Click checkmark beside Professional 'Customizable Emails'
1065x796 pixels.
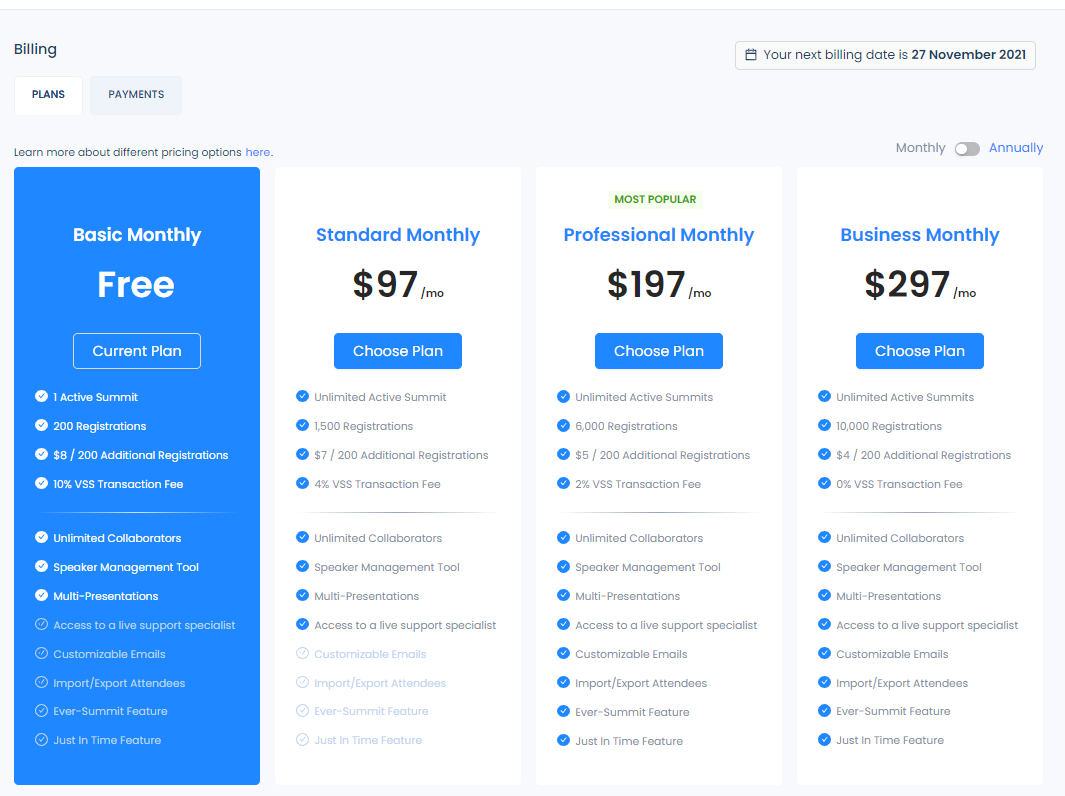(563, 653)
